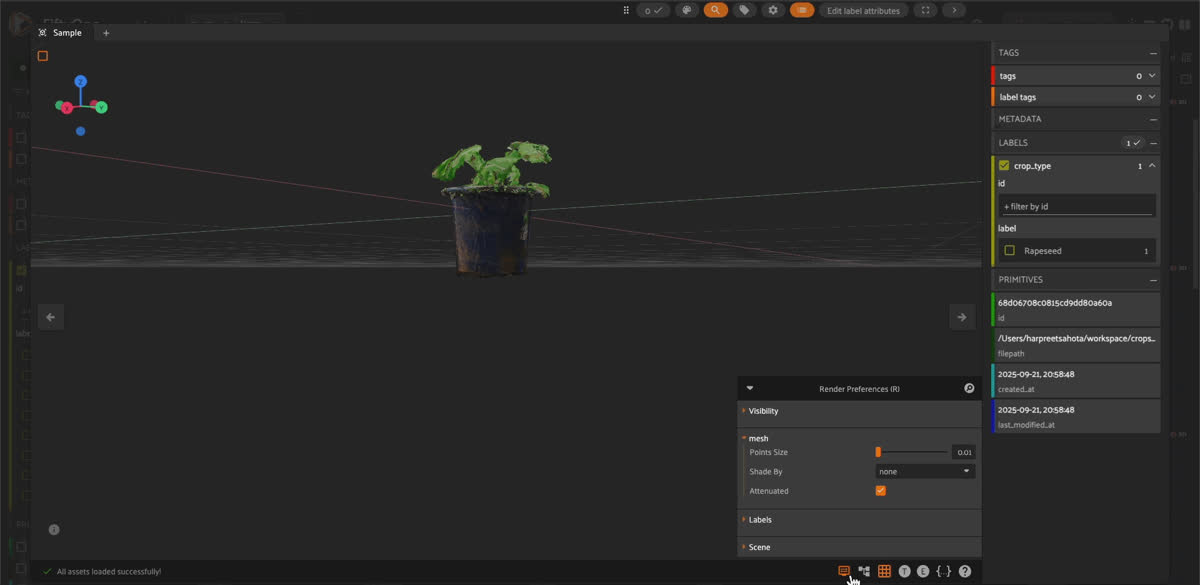Click the 3D scene icon on Sample tab
Viewport: 1200px width, 585px height.
[x=43, y=33]
